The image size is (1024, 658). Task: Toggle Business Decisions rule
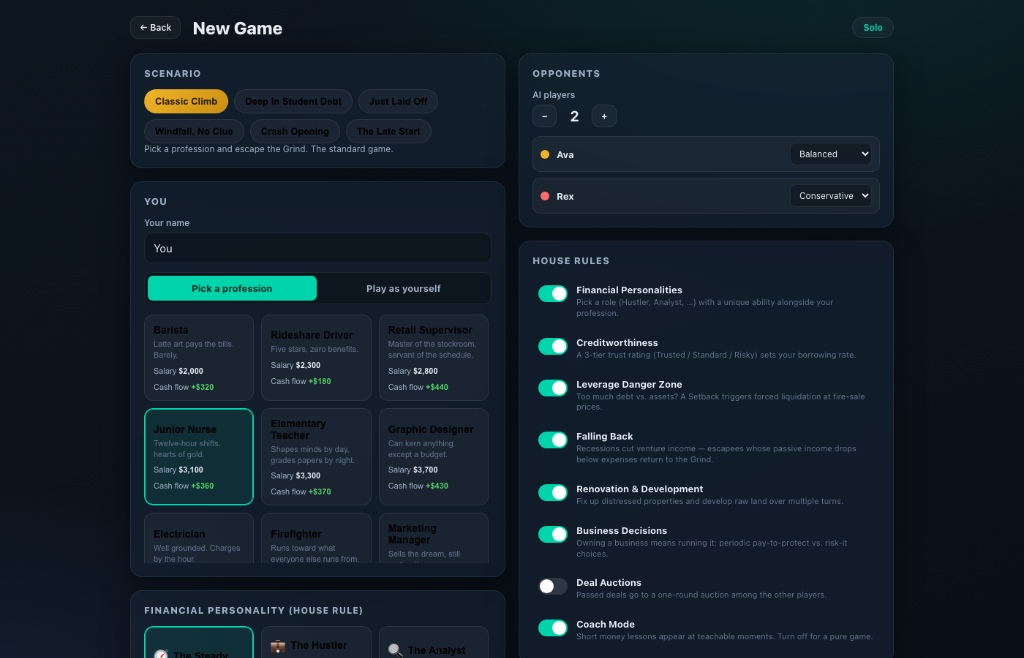click(x=552, y=534)
